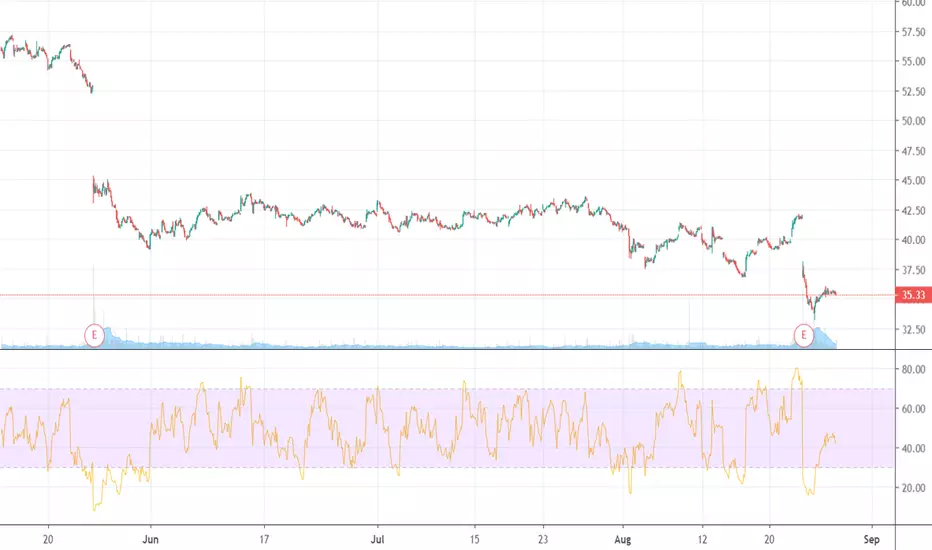Click the 23 date label on time axis
This screenshot has width=932, height=550.
click(543, 540)
